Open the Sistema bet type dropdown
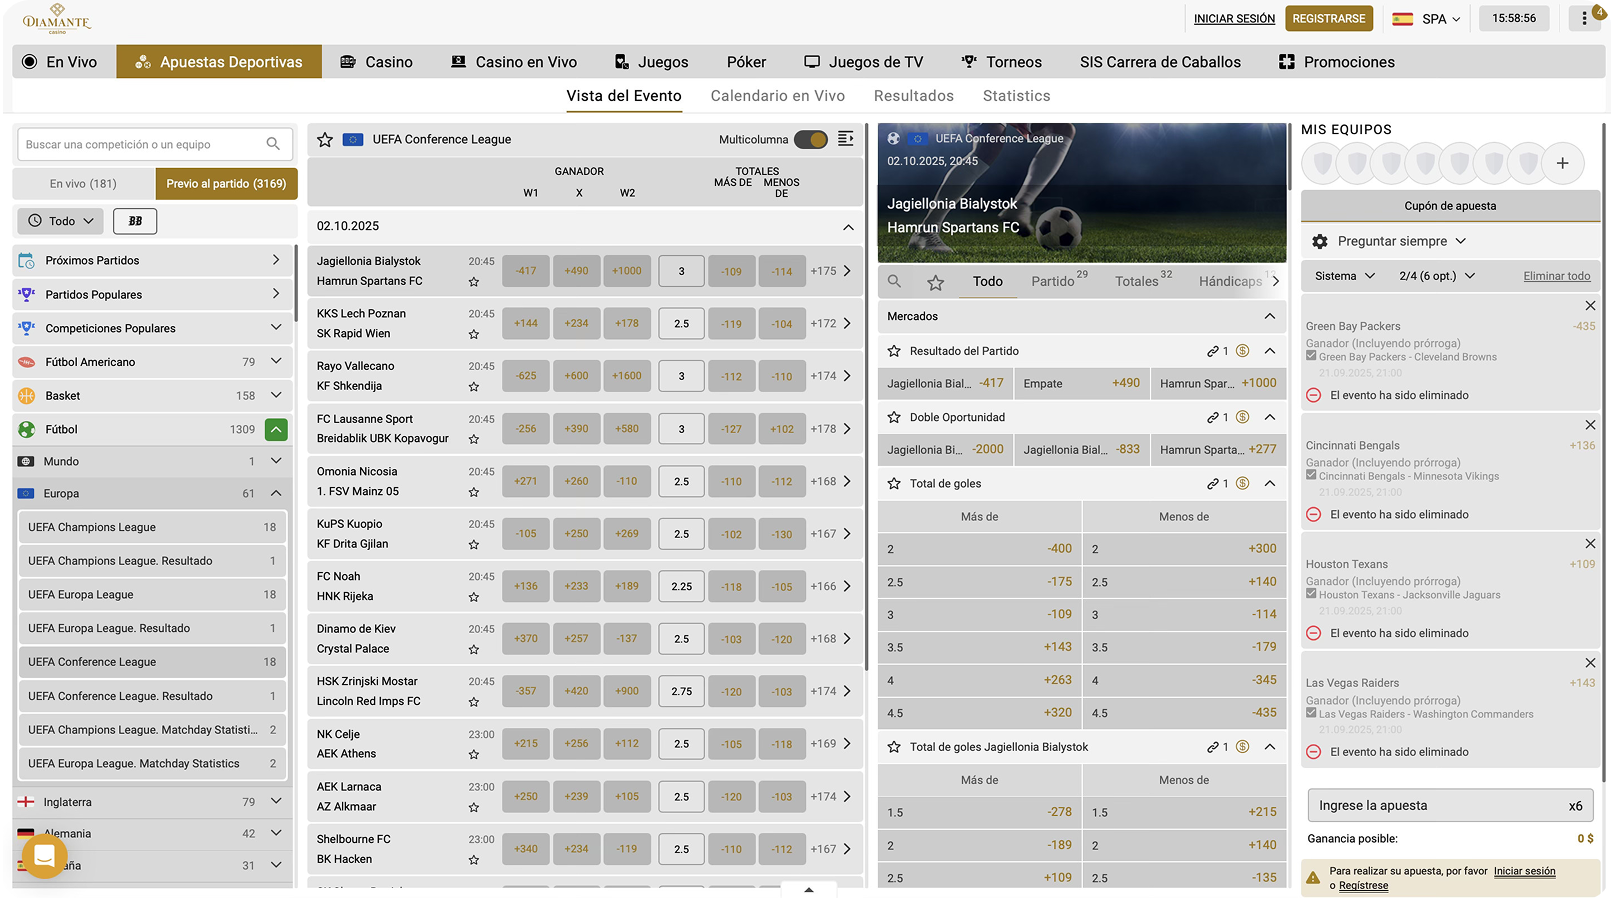Viewport: 1612px width, 900px height. tap(1345, 276)
